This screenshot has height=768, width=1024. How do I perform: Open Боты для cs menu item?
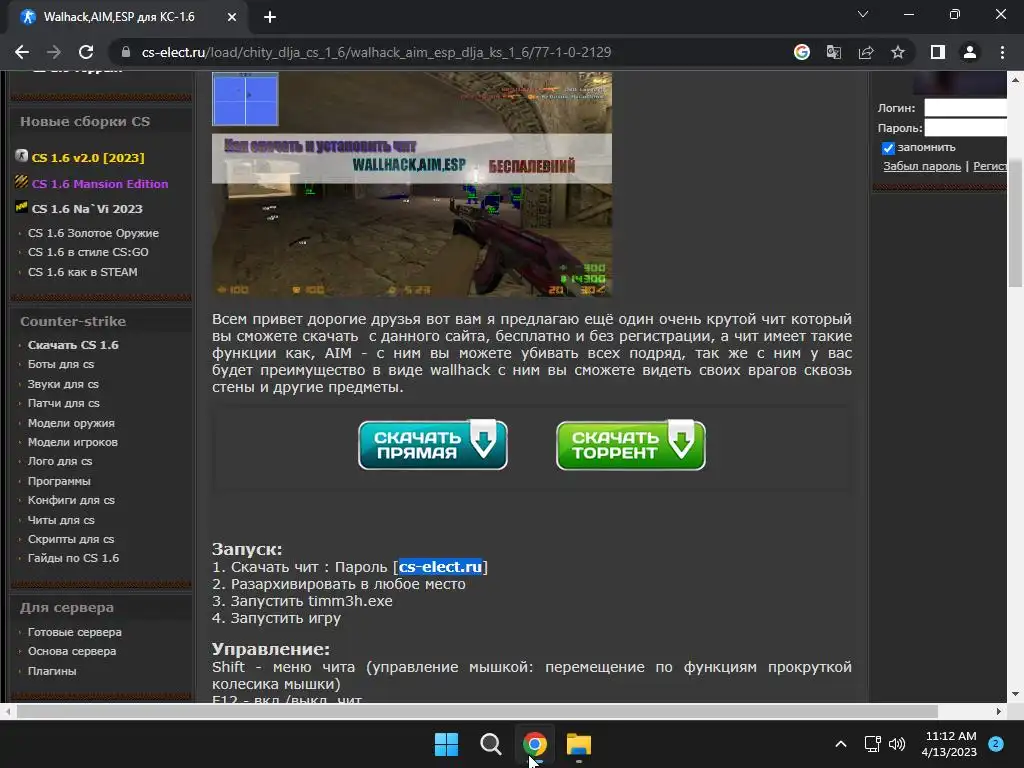point(61,364)
